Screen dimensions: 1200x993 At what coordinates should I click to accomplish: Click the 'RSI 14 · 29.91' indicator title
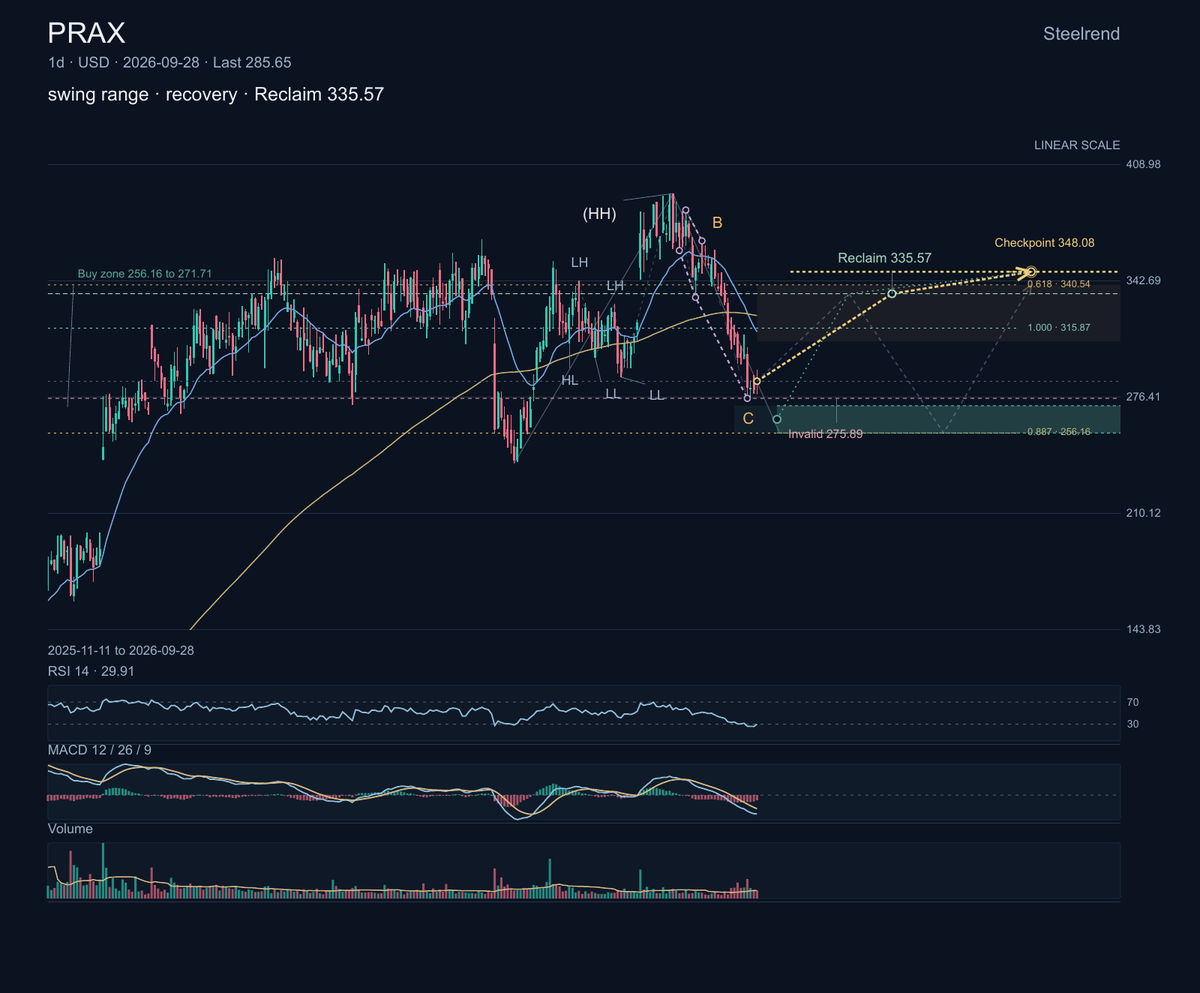coord(91,671)
